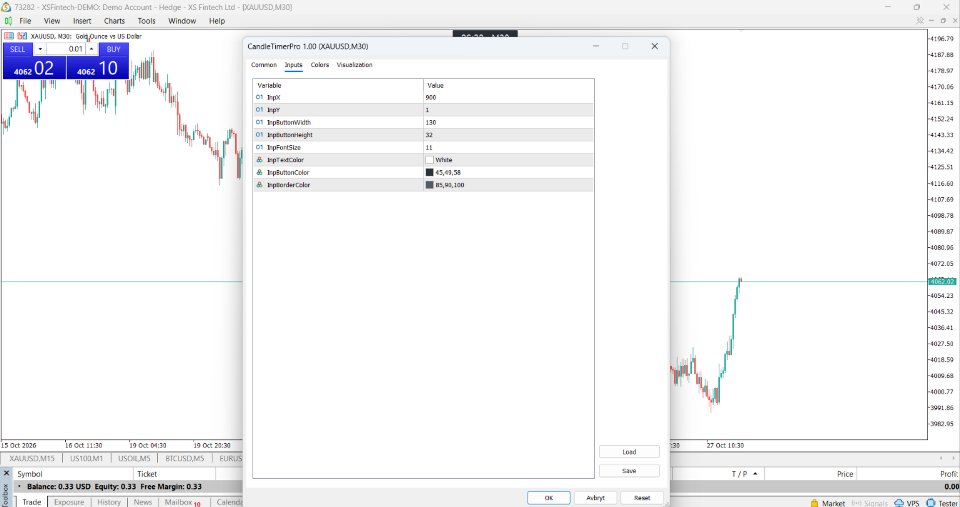Select the InpButtonHeight variable row
960x507 pixels.
tap(423, 135)
